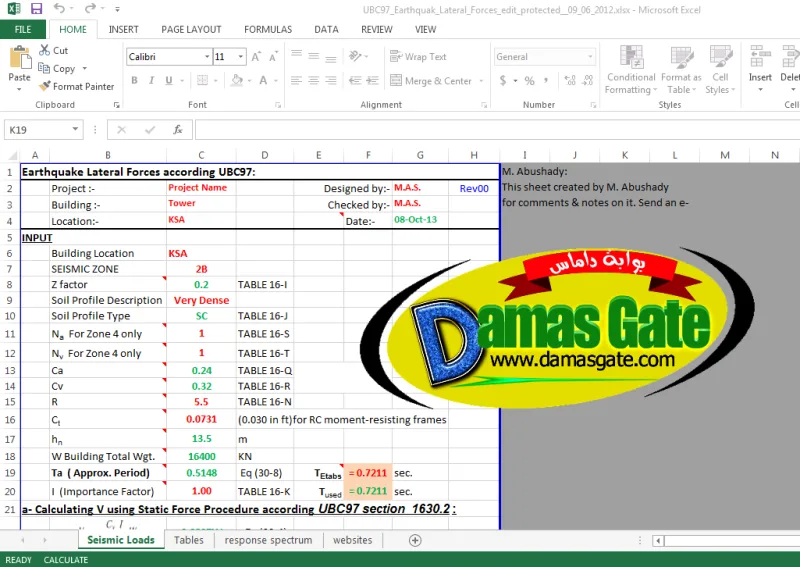Switch to the INSERT ribbon tab
The image size is (800, 567).
[123, 30]
